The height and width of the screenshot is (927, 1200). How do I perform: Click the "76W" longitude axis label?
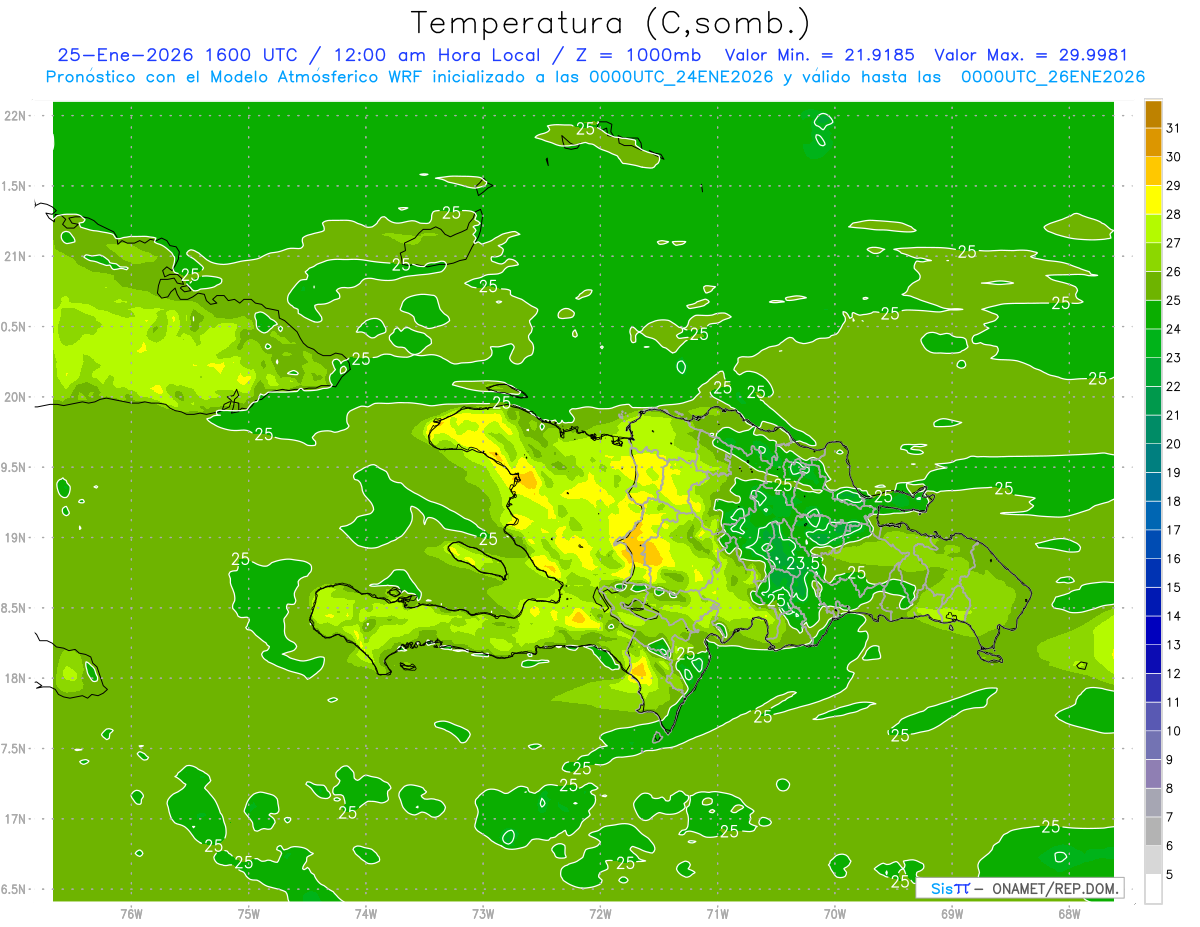pos(131,914)
